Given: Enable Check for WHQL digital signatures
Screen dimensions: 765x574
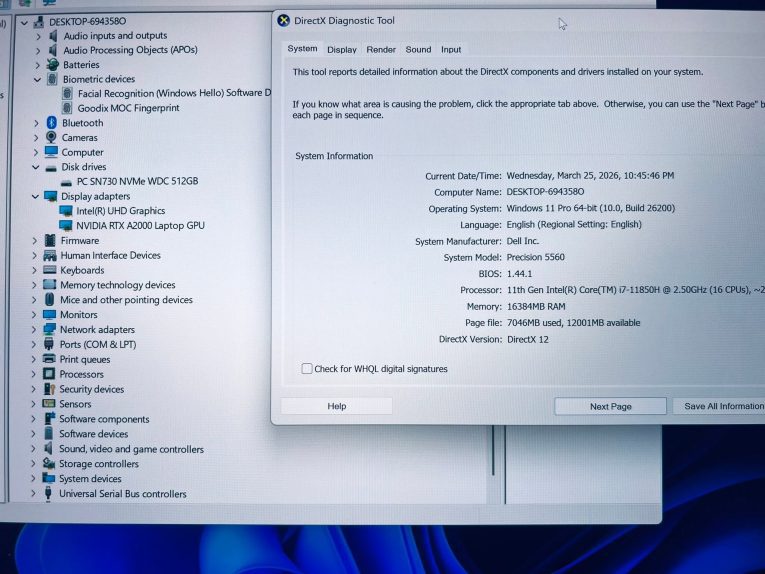Looking at the screenshot, I should 306,369.
